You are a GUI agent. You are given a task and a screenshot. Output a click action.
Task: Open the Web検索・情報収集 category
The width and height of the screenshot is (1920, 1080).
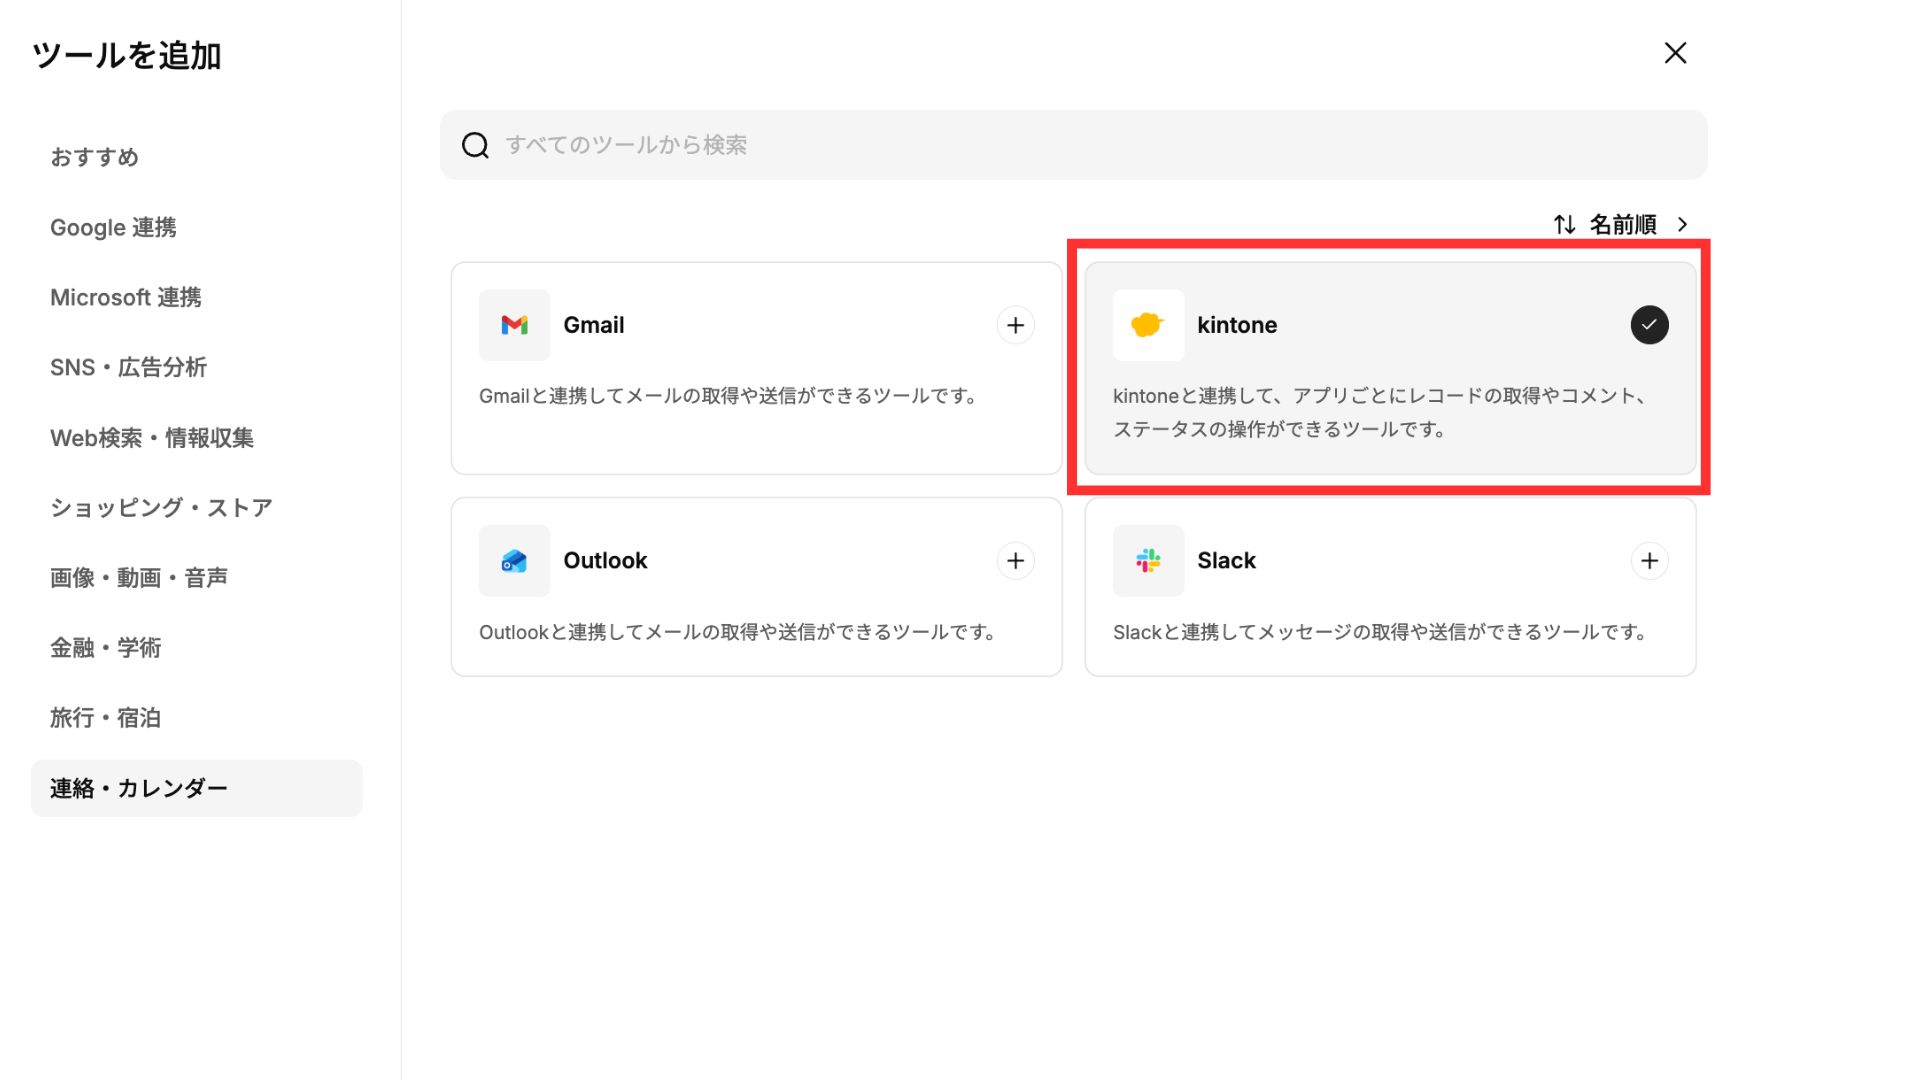coord(152,438)
